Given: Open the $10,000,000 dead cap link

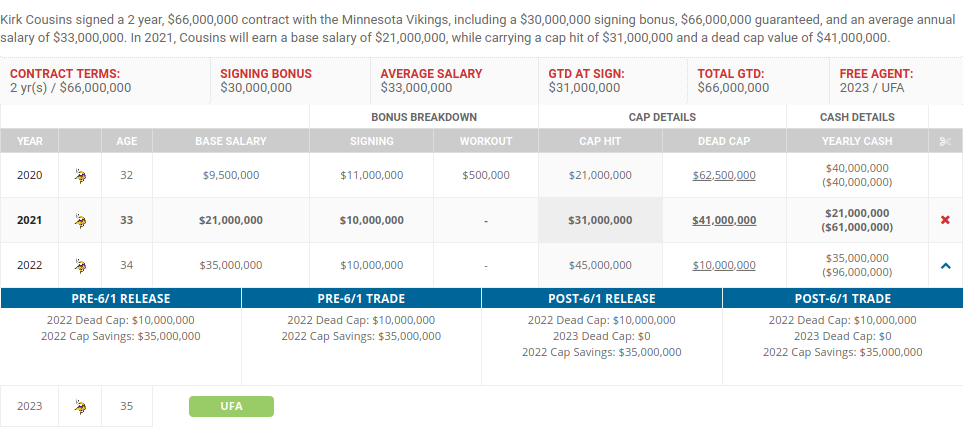Looking at the screenshot, I should pos(724,265).
